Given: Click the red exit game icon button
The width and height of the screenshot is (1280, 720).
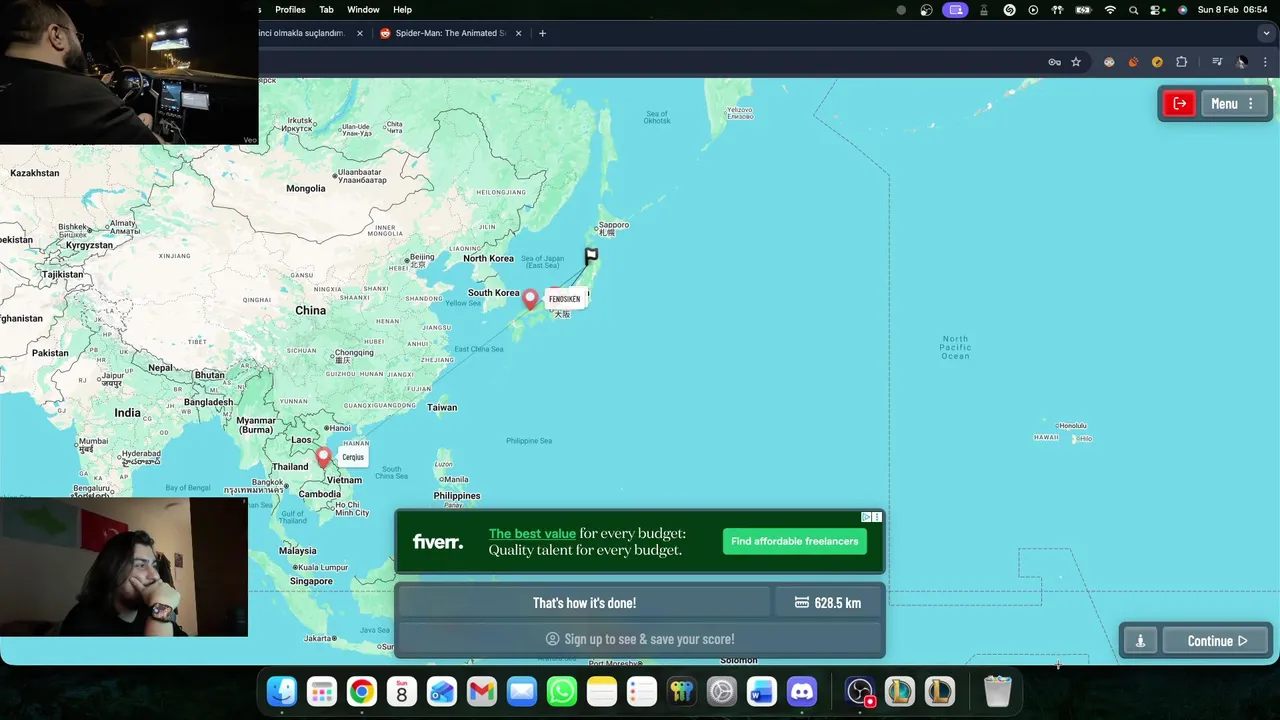Looking at the screenshot, I should click(x=1180, y=104).
